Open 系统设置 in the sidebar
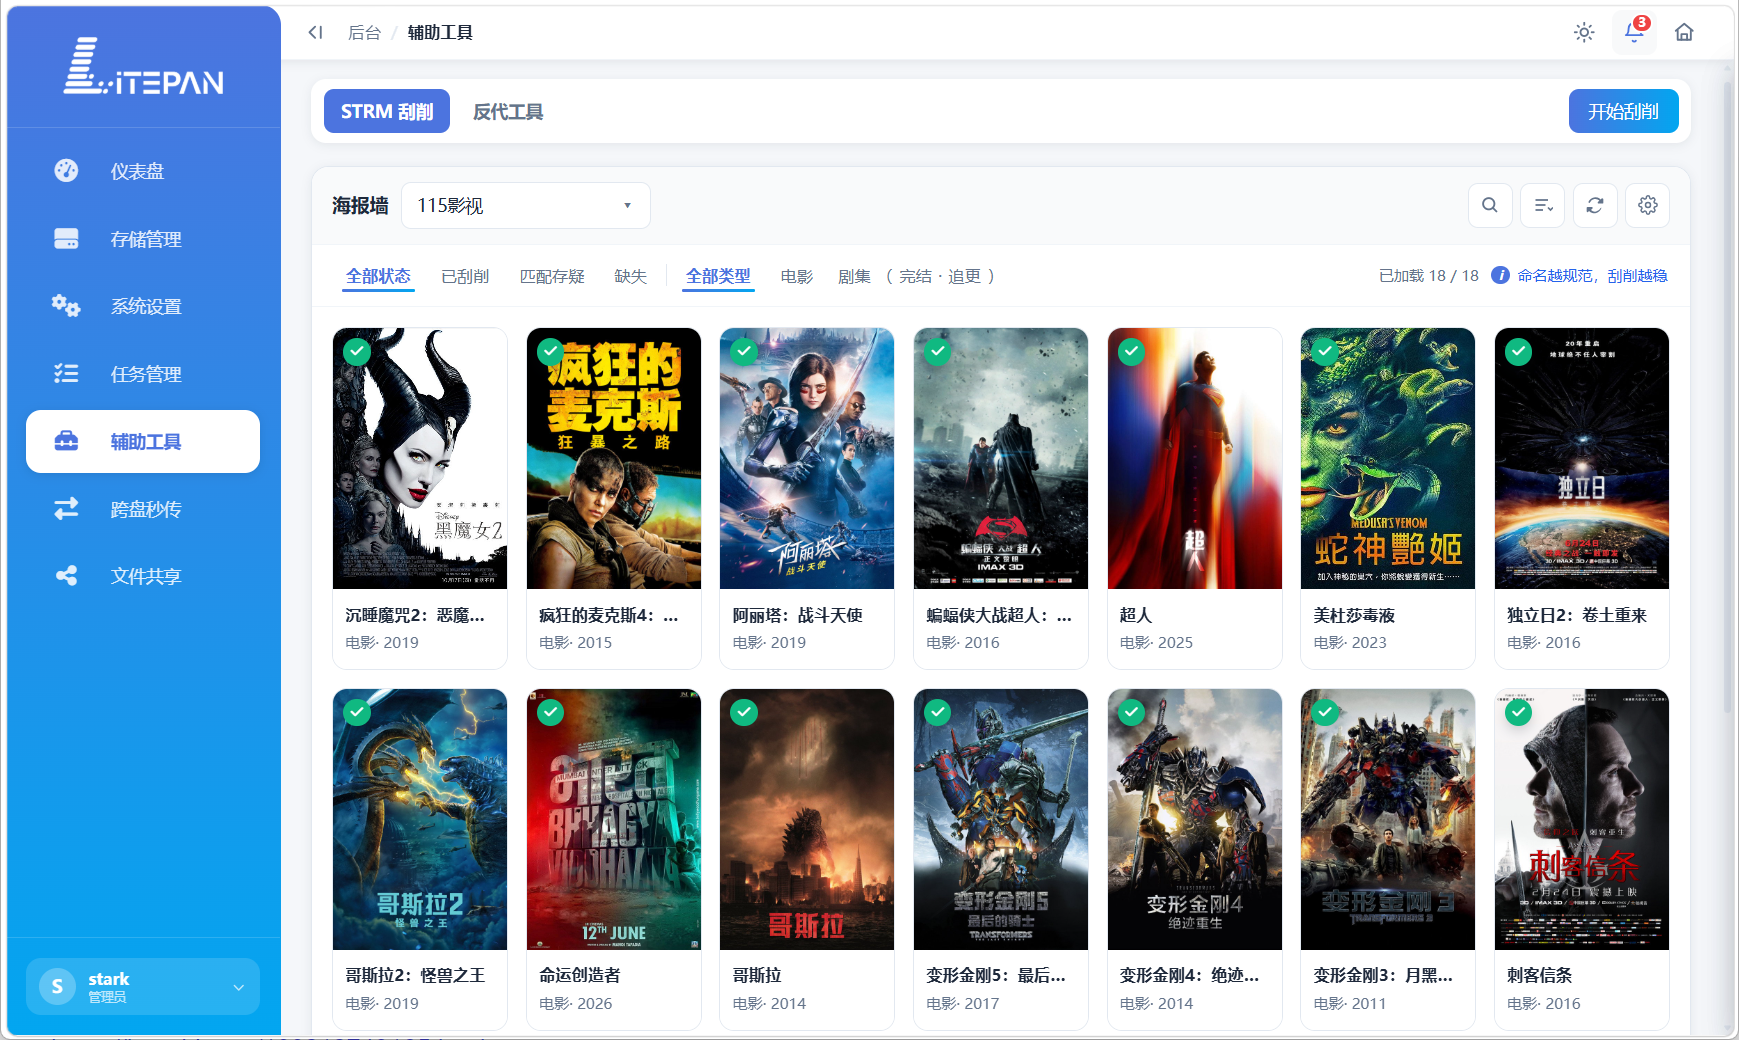The width and height of the screenshot is (1739, 1040). pos(143,306)
